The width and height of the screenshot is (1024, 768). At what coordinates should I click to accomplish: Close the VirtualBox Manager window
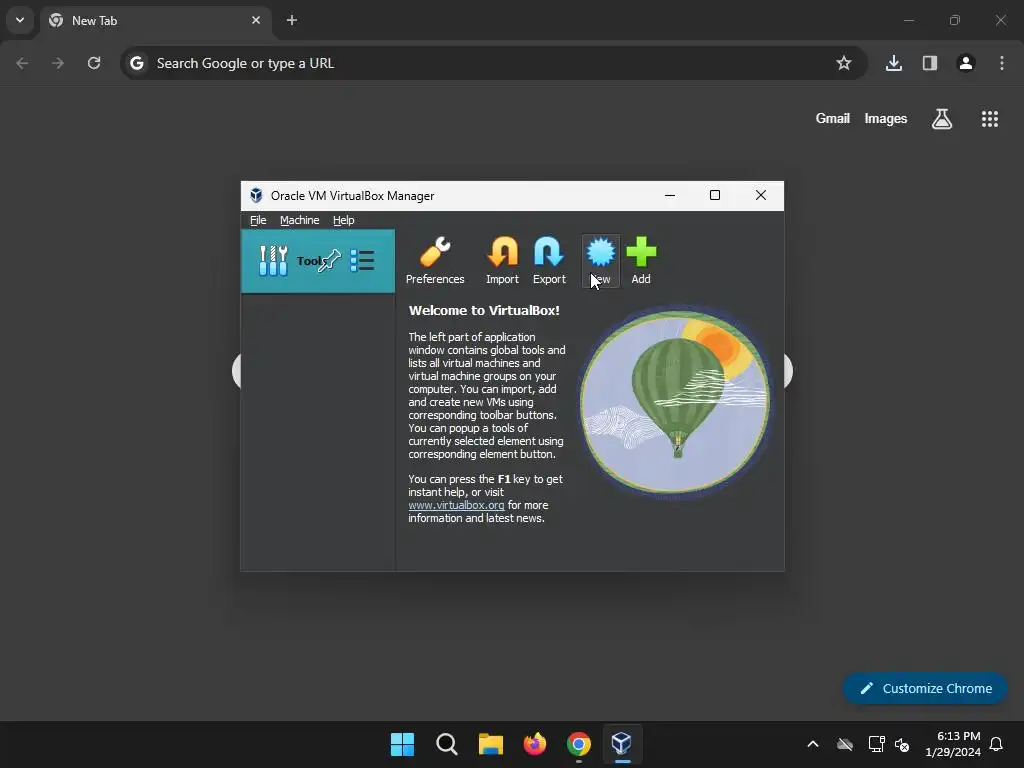tap(761, 195)
